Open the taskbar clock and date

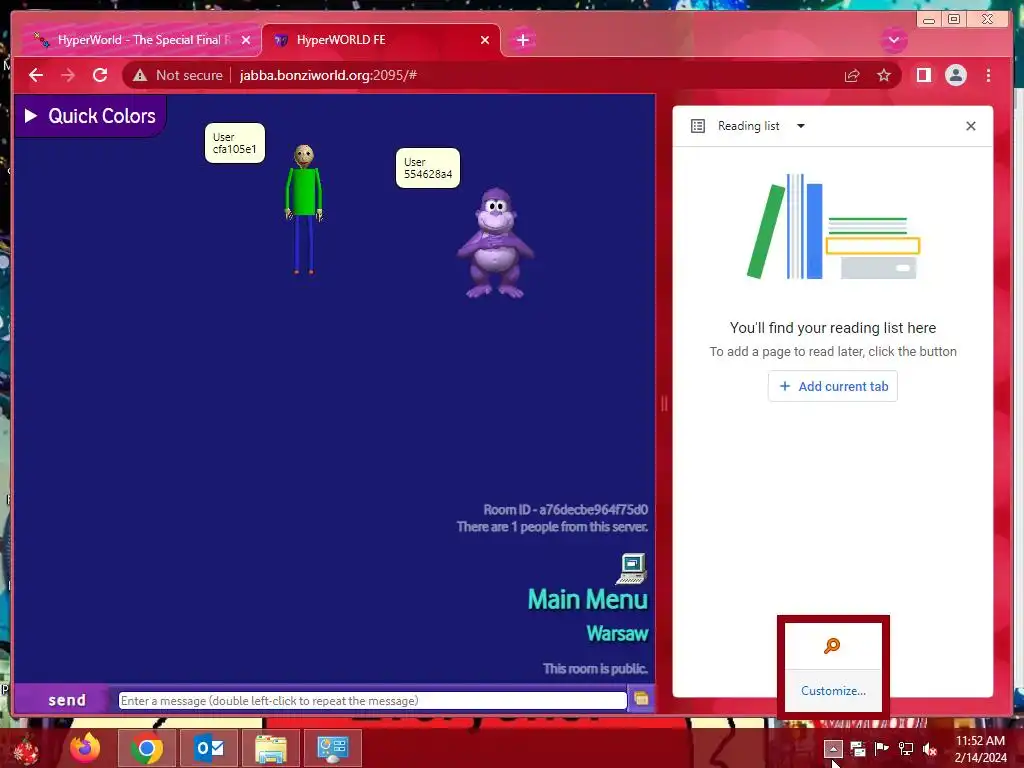pyautogui.click(x=980, y=748)
